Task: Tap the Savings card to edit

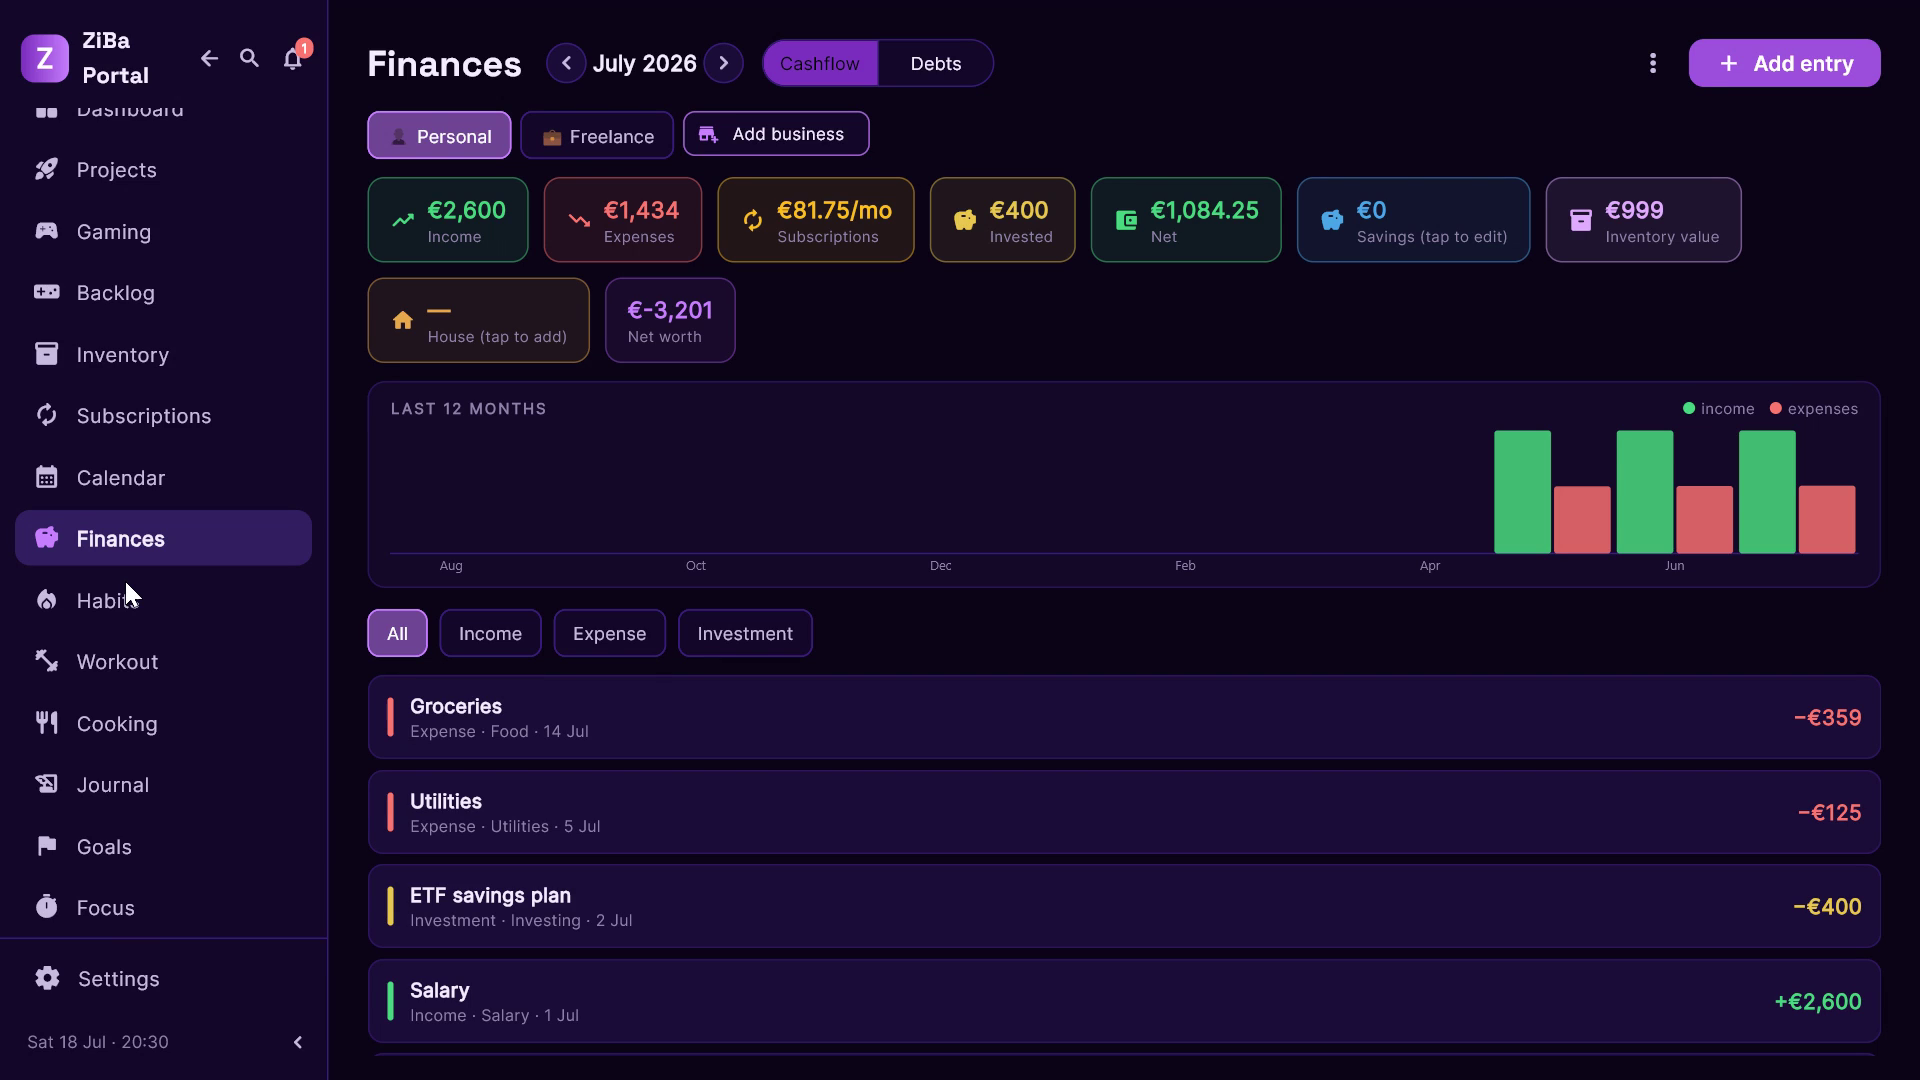Action: point(1413,220)
